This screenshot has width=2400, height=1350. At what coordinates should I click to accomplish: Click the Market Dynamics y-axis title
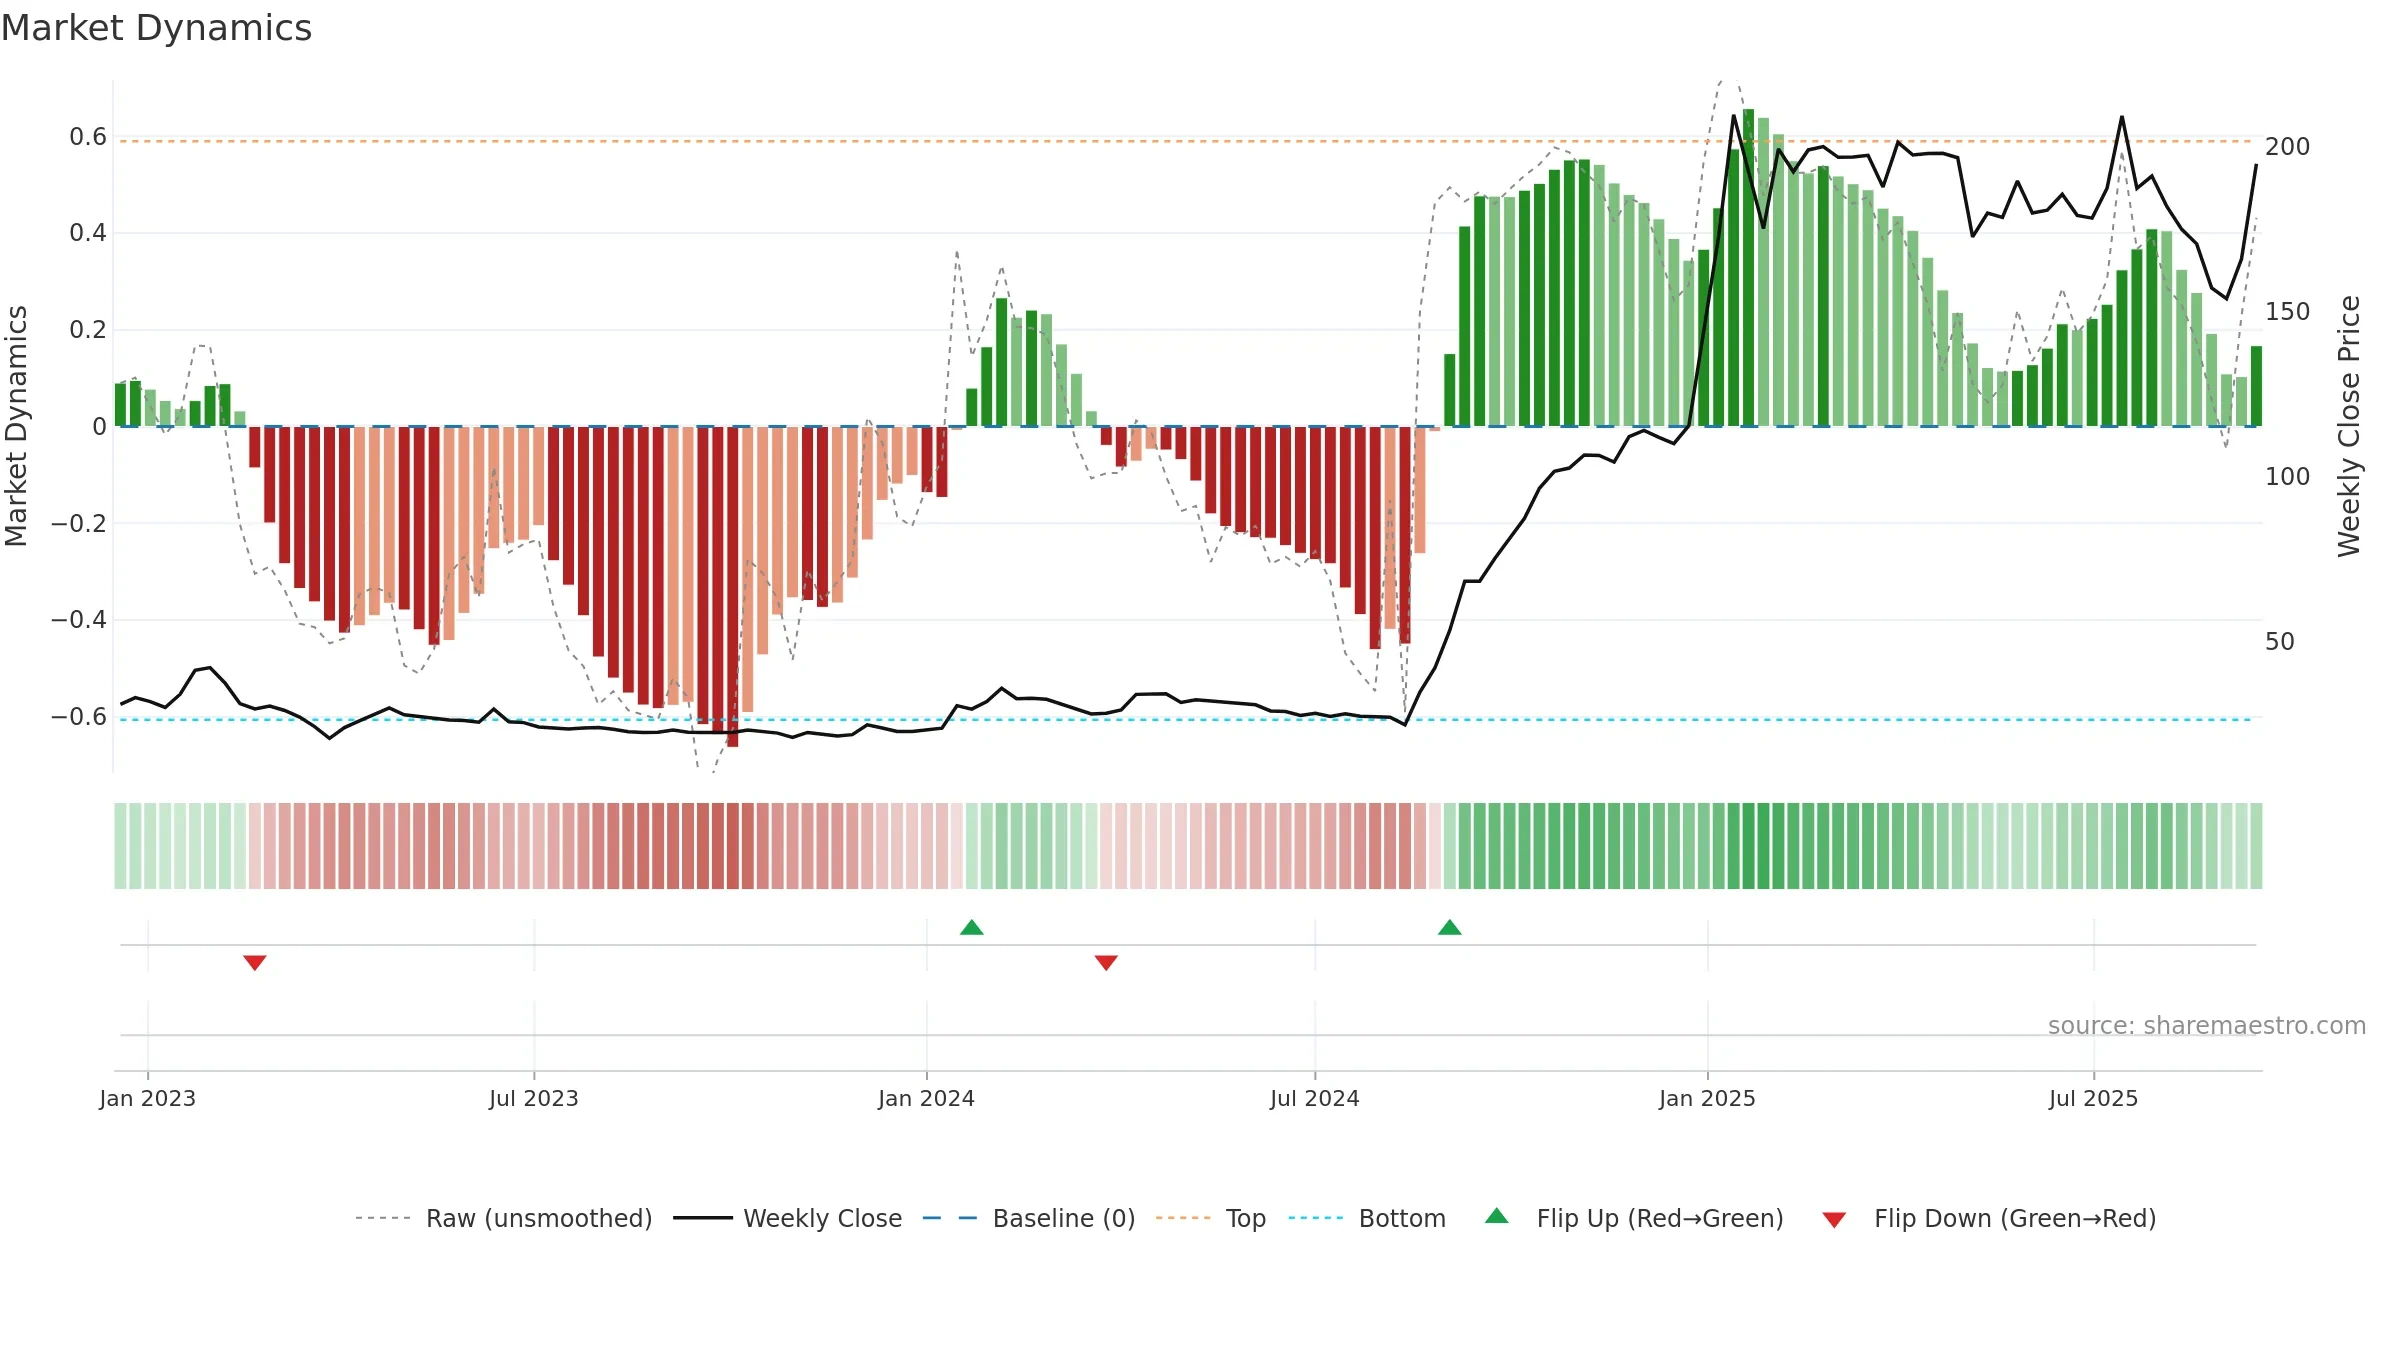click(16, 426)
